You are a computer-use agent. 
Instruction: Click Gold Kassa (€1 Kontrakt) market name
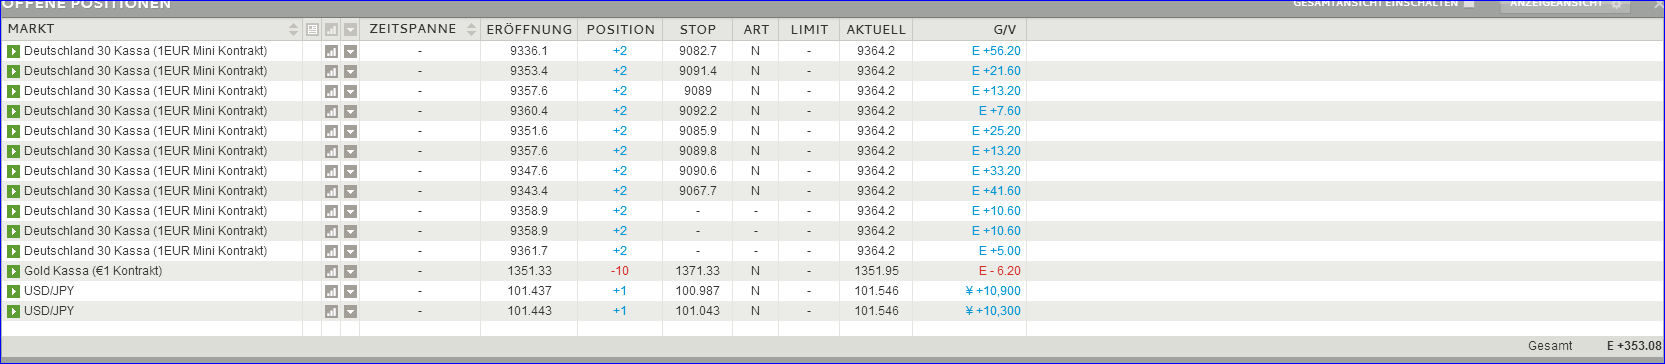point(93,271)
